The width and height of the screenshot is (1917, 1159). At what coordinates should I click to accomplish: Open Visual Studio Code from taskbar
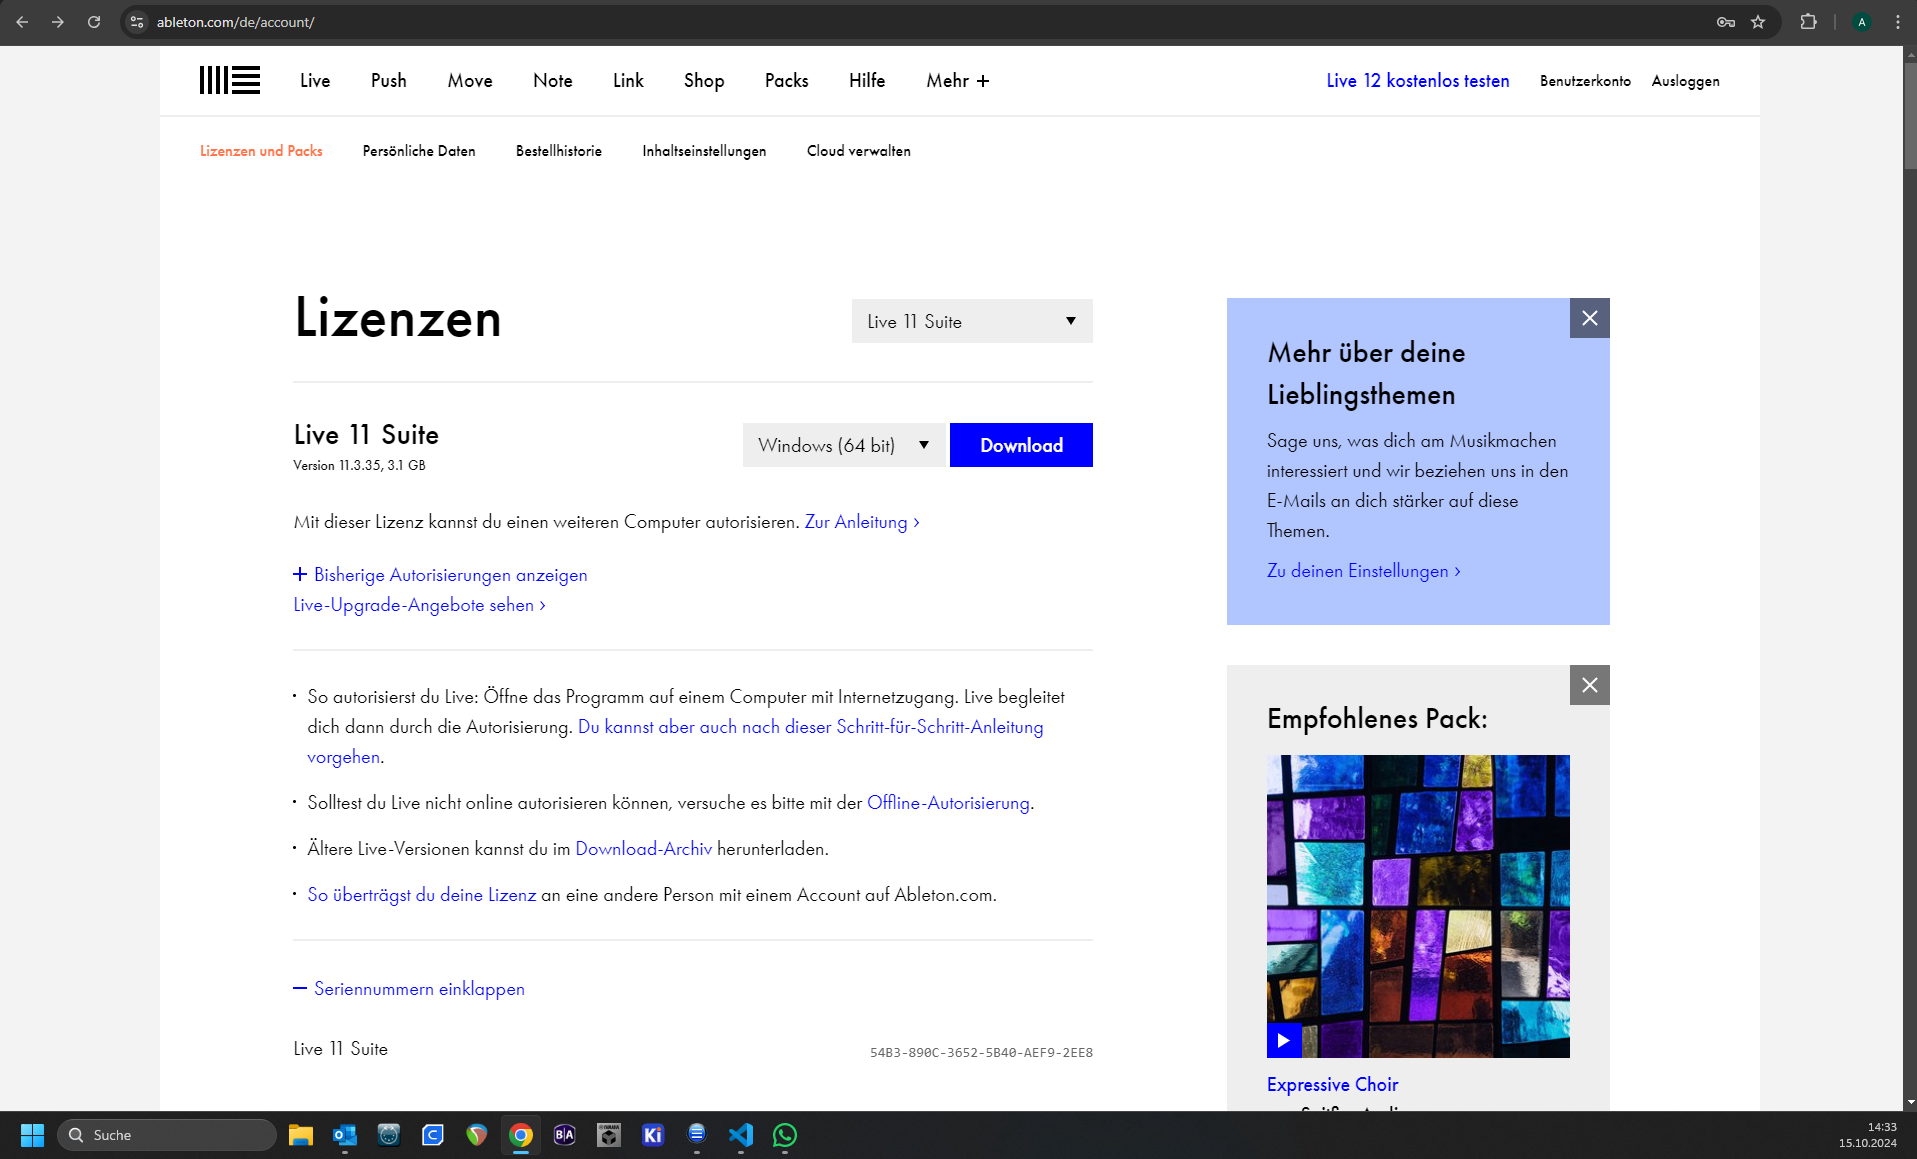[x=741, y=1135]
